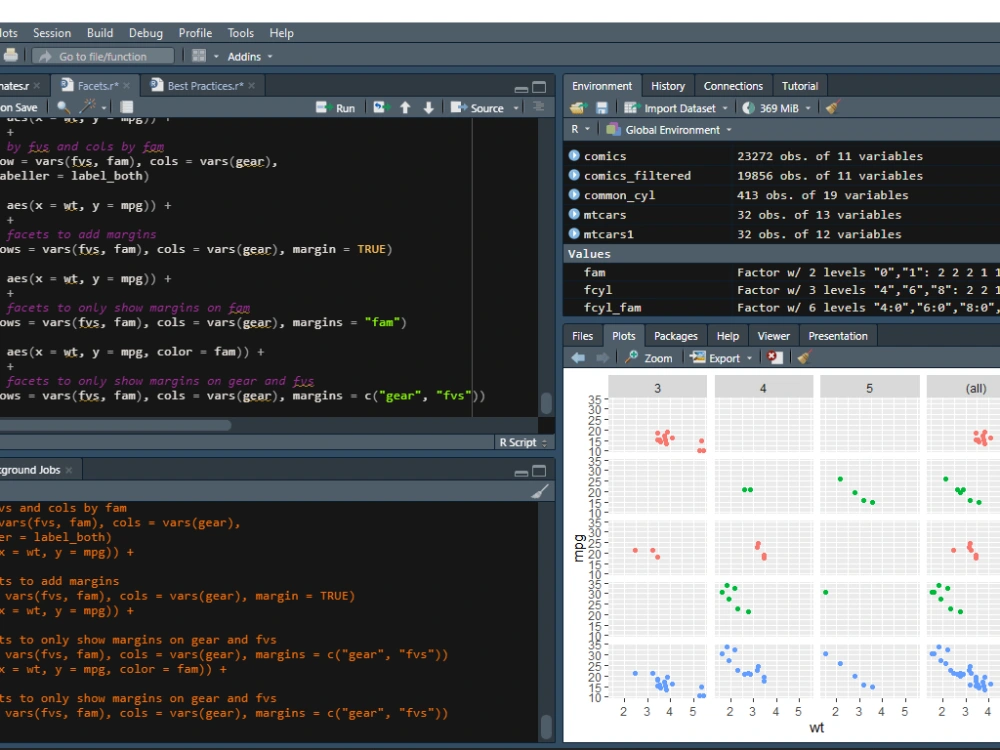
Task: Switch to the History tab
Action: [667, 85]
